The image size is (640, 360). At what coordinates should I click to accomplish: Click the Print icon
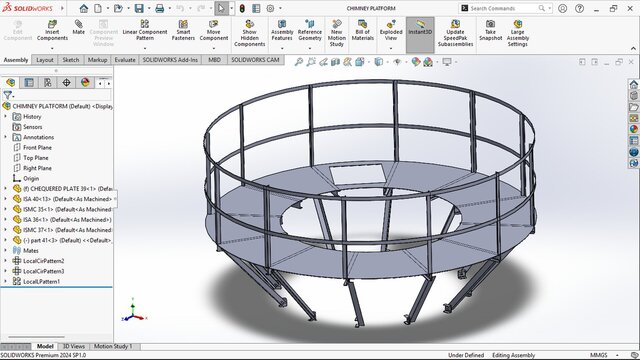click(160, 9)
